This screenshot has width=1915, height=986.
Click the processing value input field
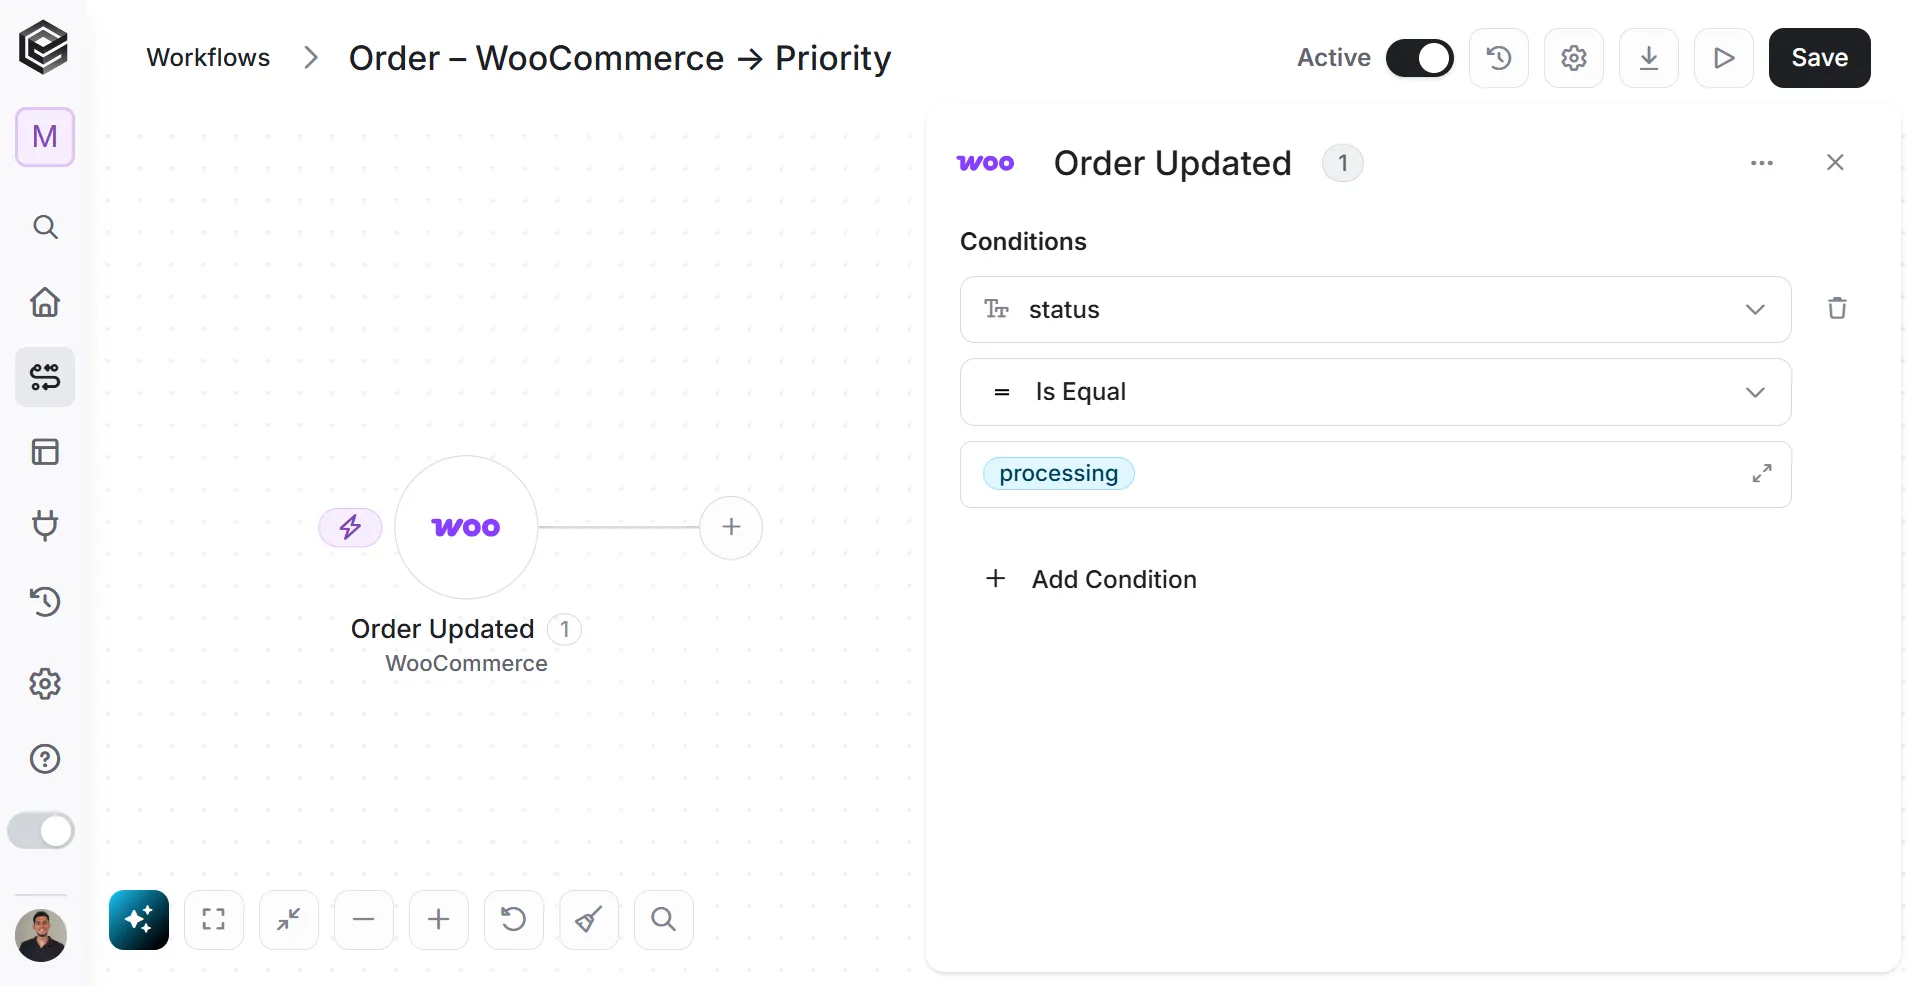tap(1376, 474)
